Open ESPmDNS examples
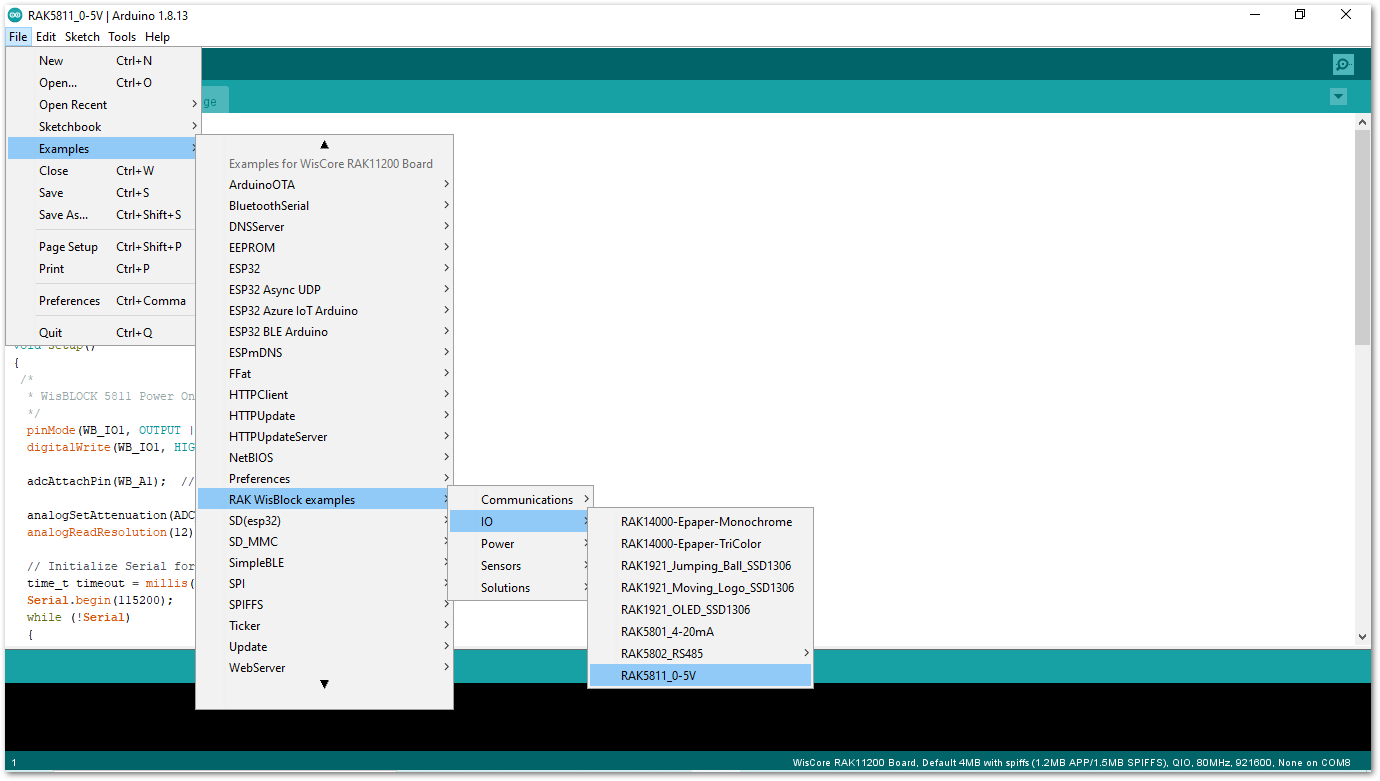The width and height of the screenshot is (1380, 781). click(325, 353)
